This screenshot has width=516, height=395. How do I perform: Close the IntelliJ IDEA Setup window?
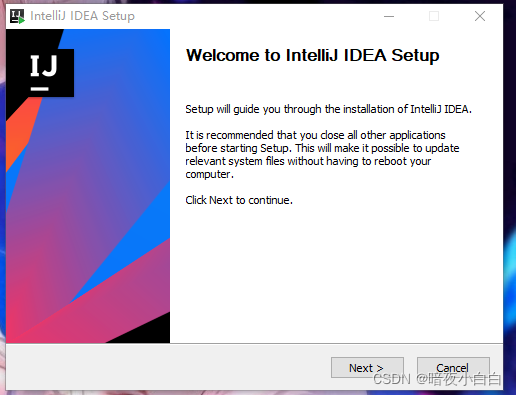[x=480, y=16]
